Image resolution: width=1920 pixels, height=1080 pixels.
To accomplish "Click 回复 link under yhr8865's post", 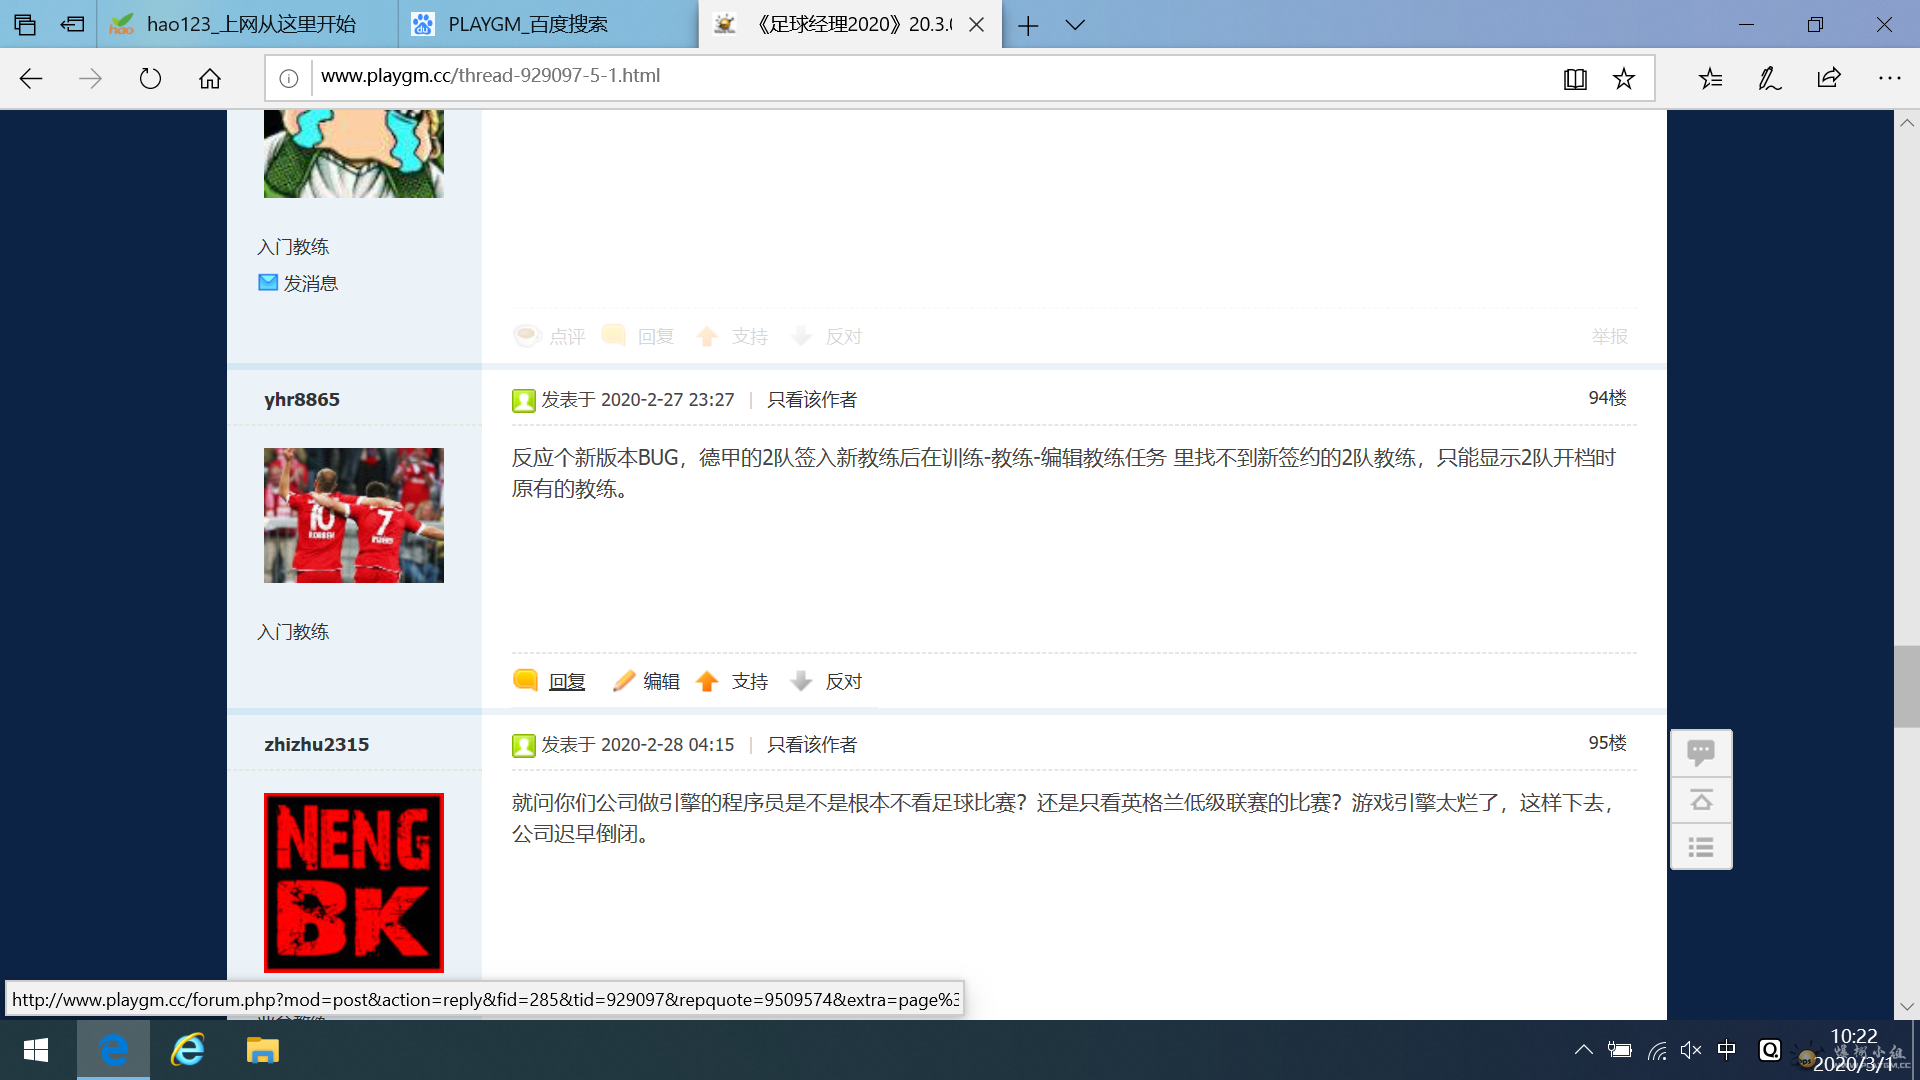I will (566, 682).
